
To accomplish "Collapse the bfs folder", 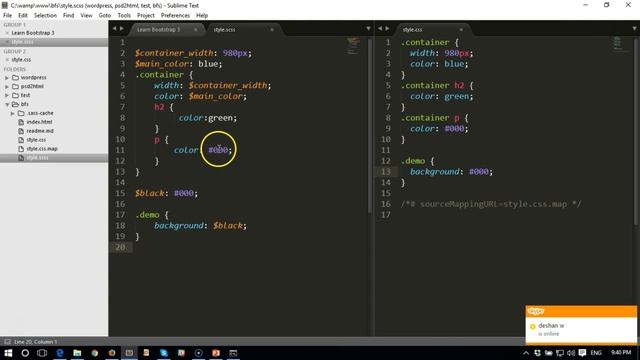I will click(x=7, y=104).
